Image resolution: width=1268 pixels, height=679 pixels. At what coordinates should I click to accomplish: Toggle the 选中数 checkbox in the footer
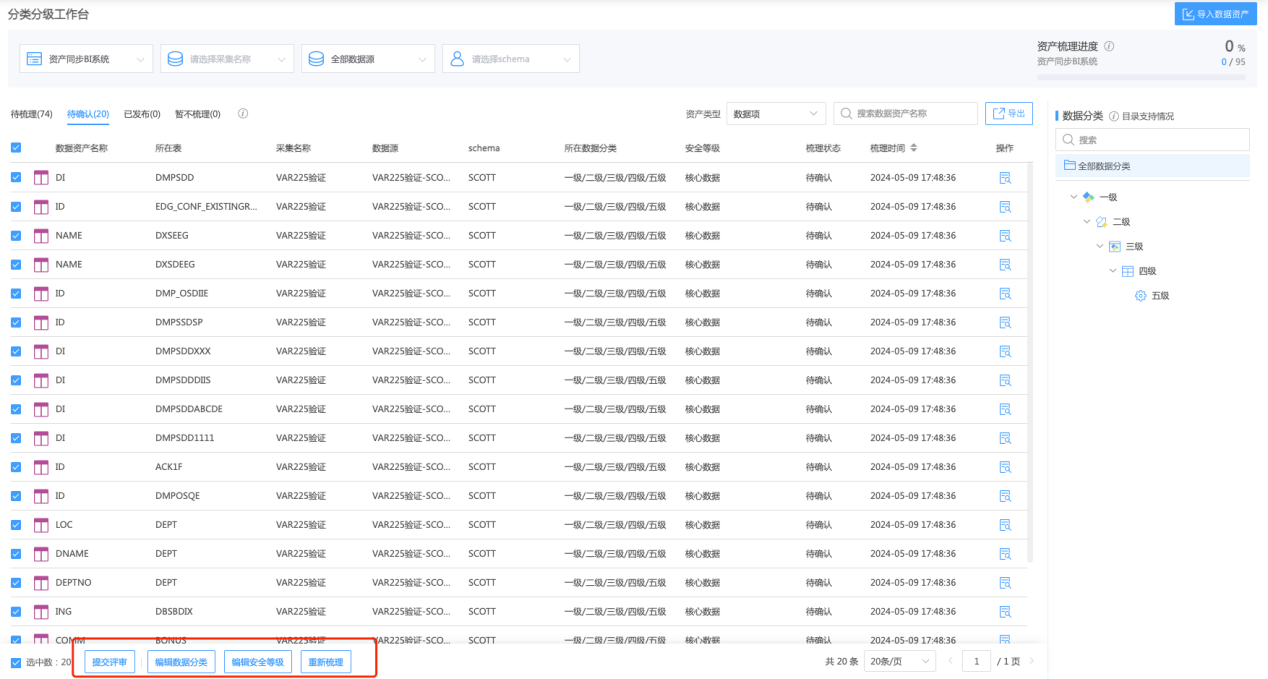[16, 662]
